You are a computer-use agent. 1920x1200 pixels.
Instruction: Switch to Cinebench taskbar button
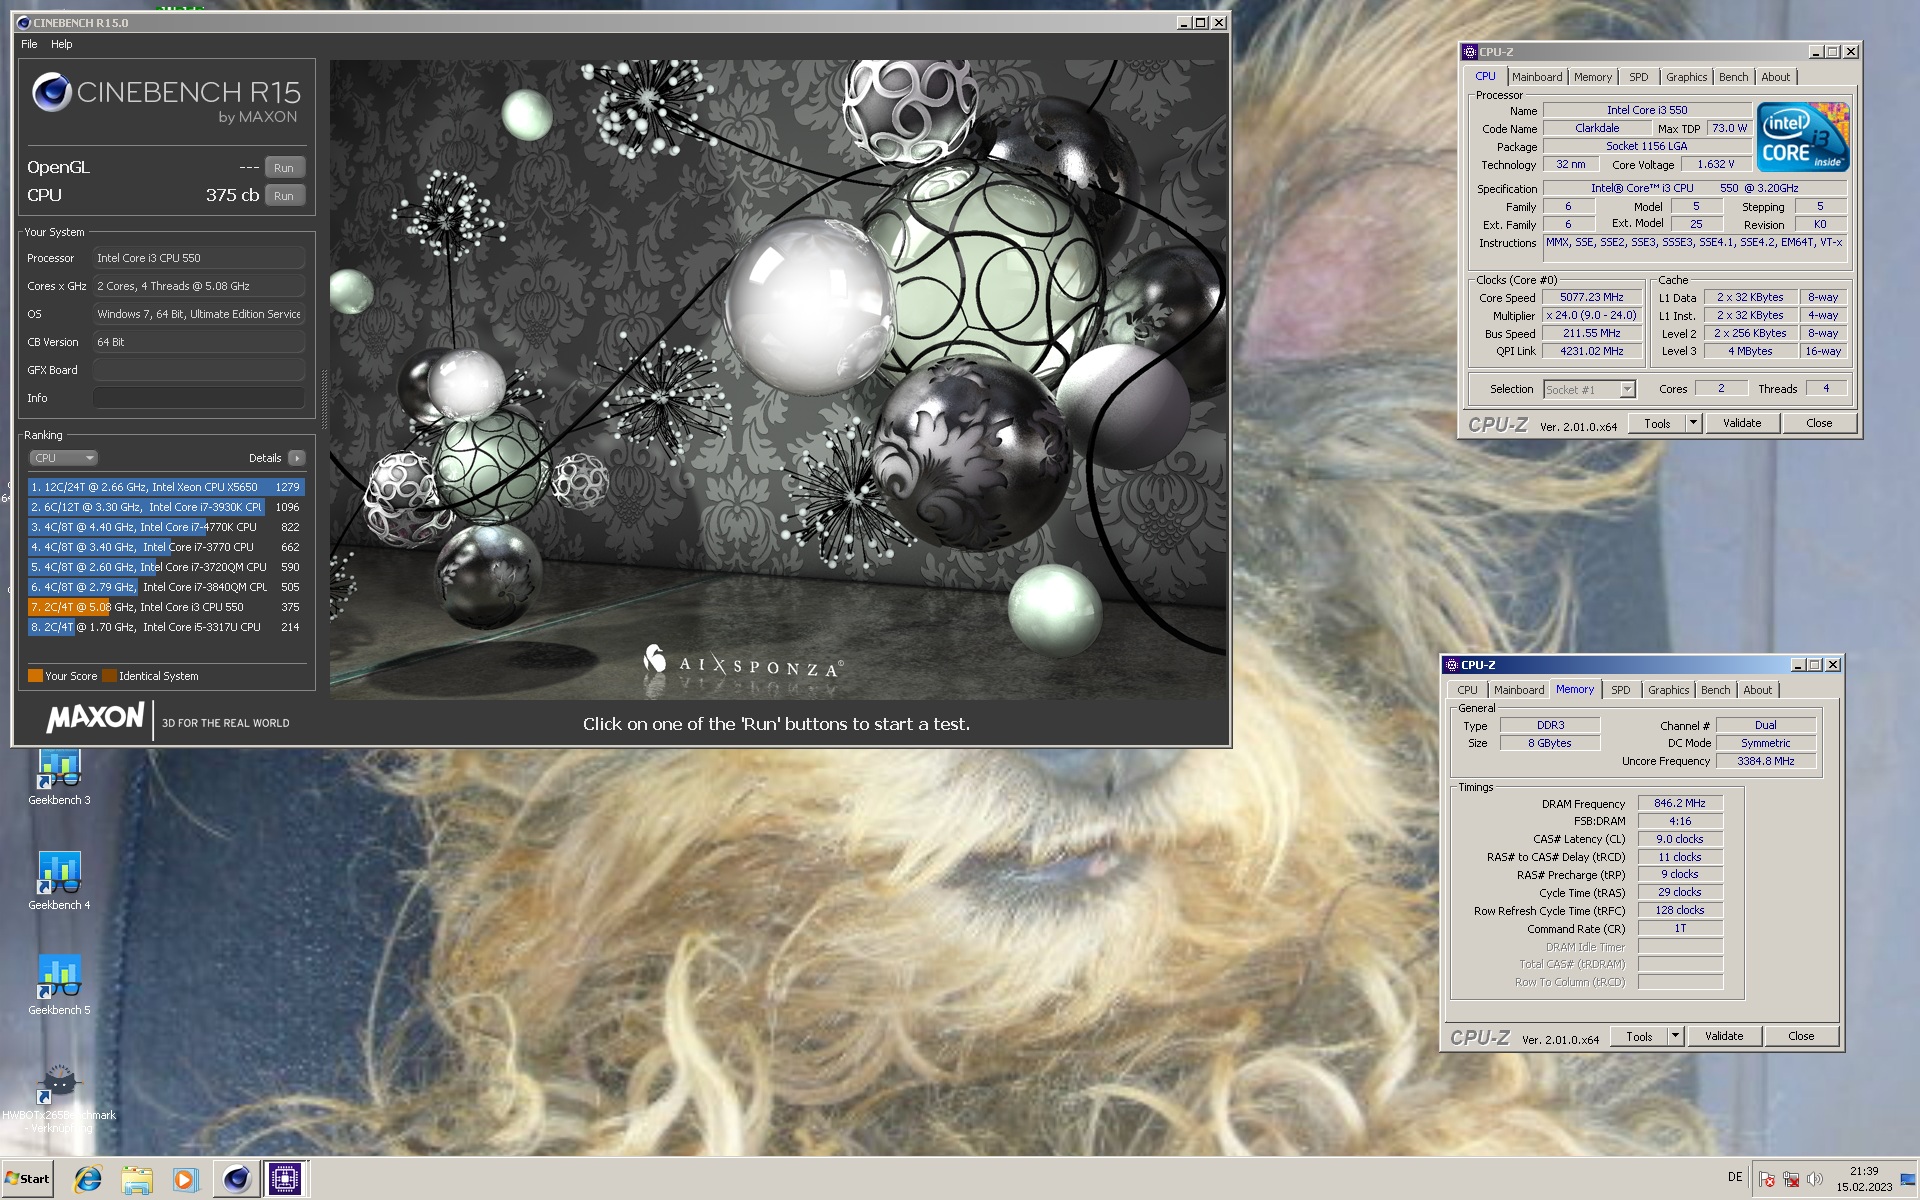pos(236,1179)
